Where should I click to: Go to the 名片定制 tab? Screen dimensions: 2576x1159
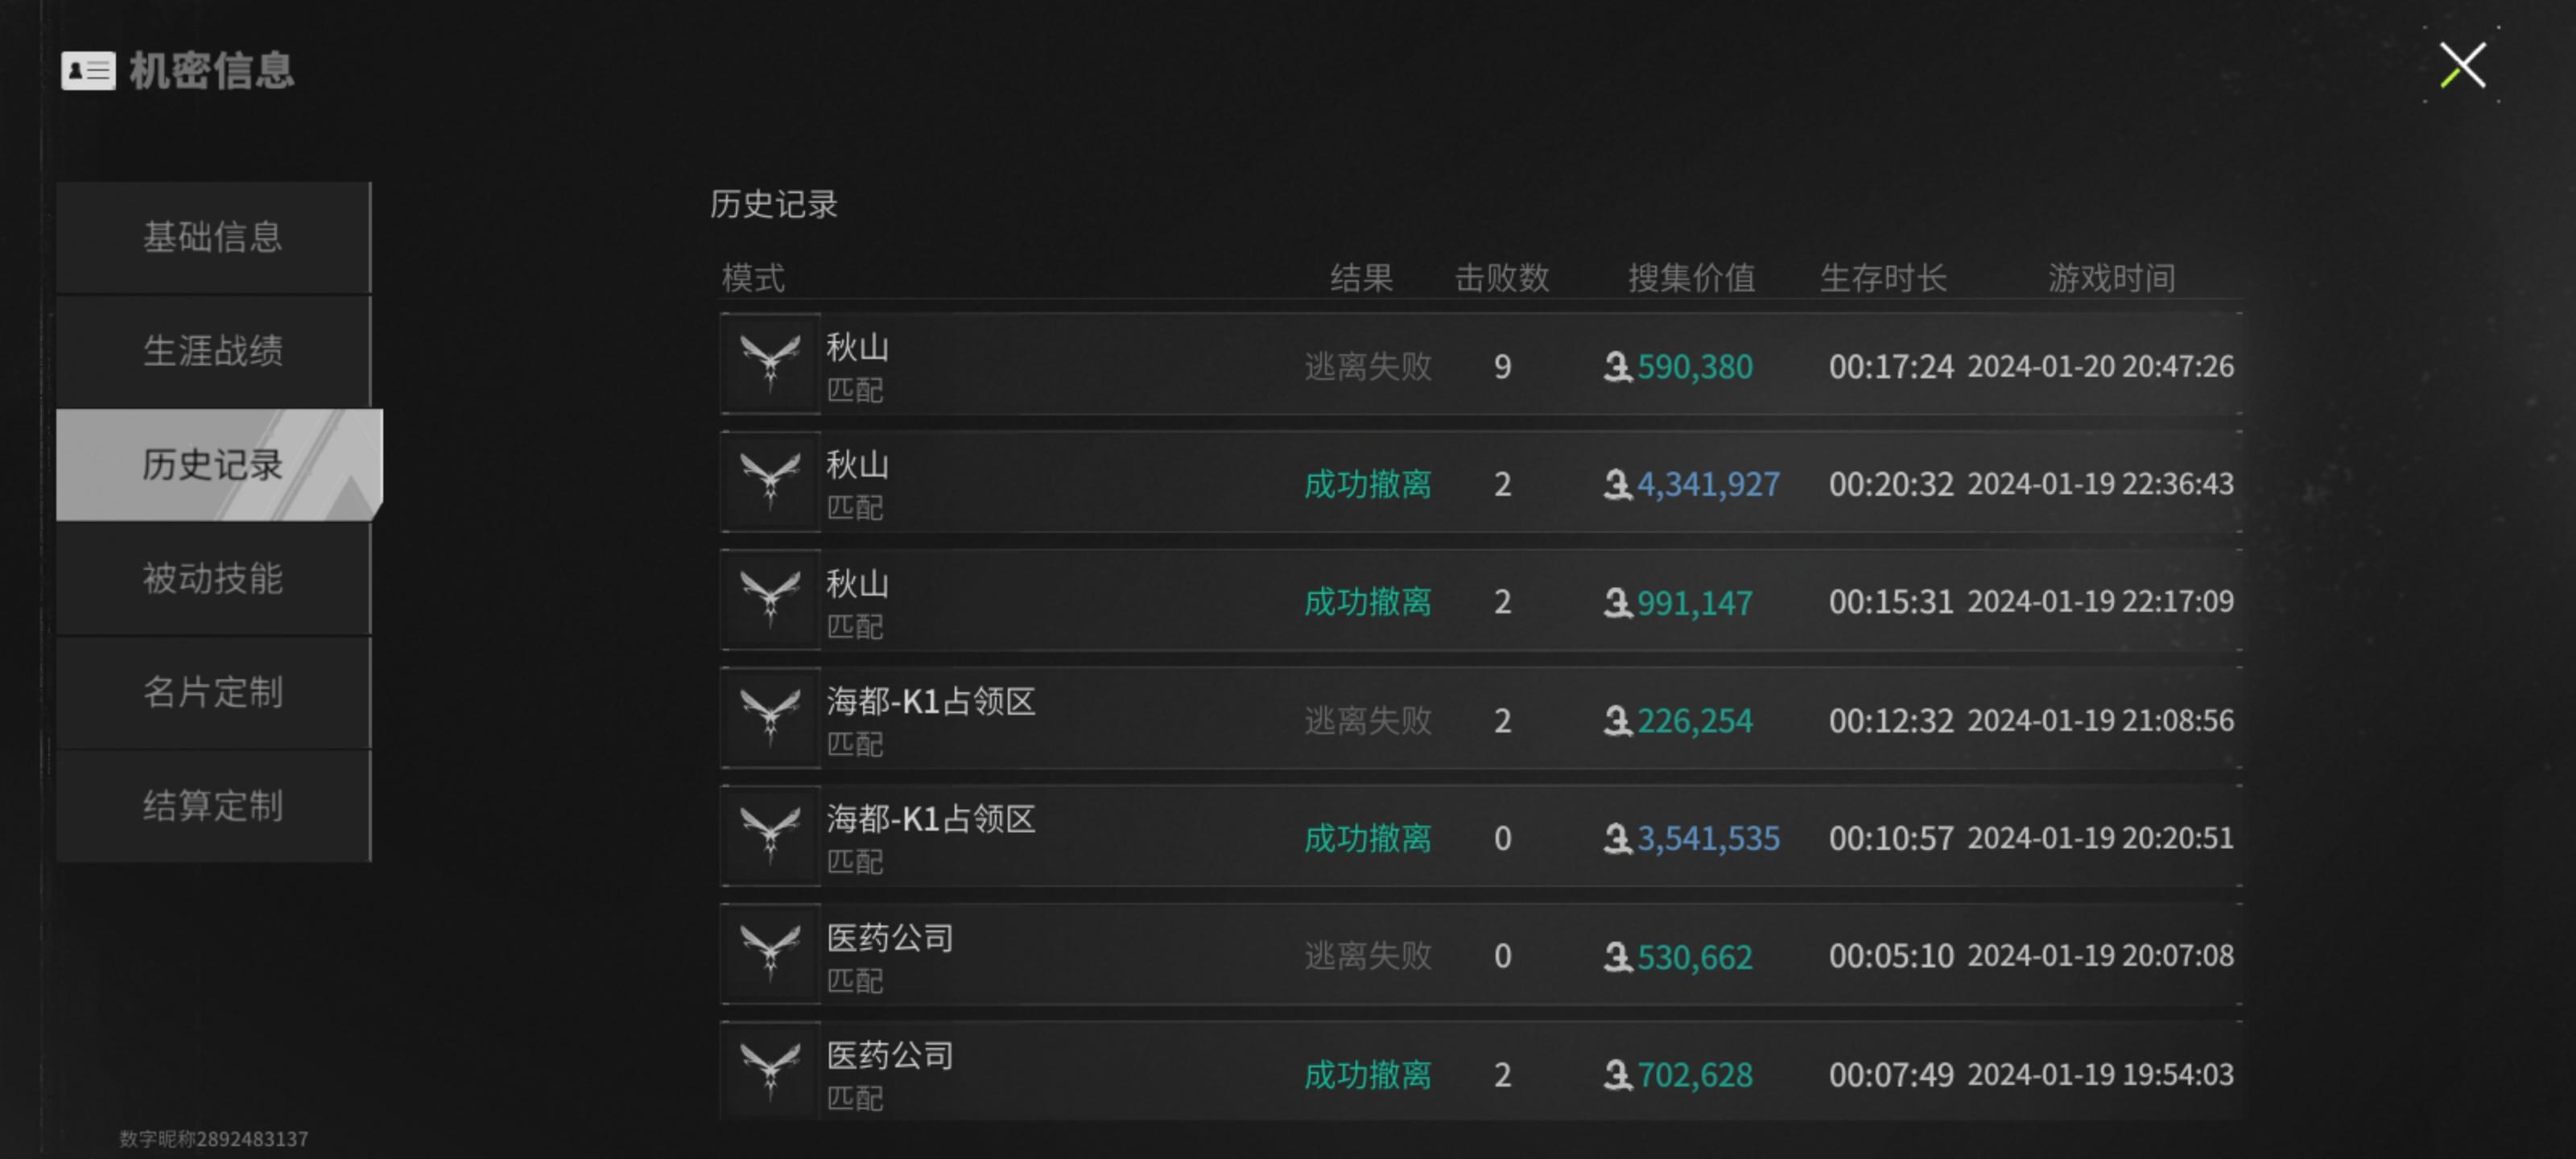tap(213, 692)
